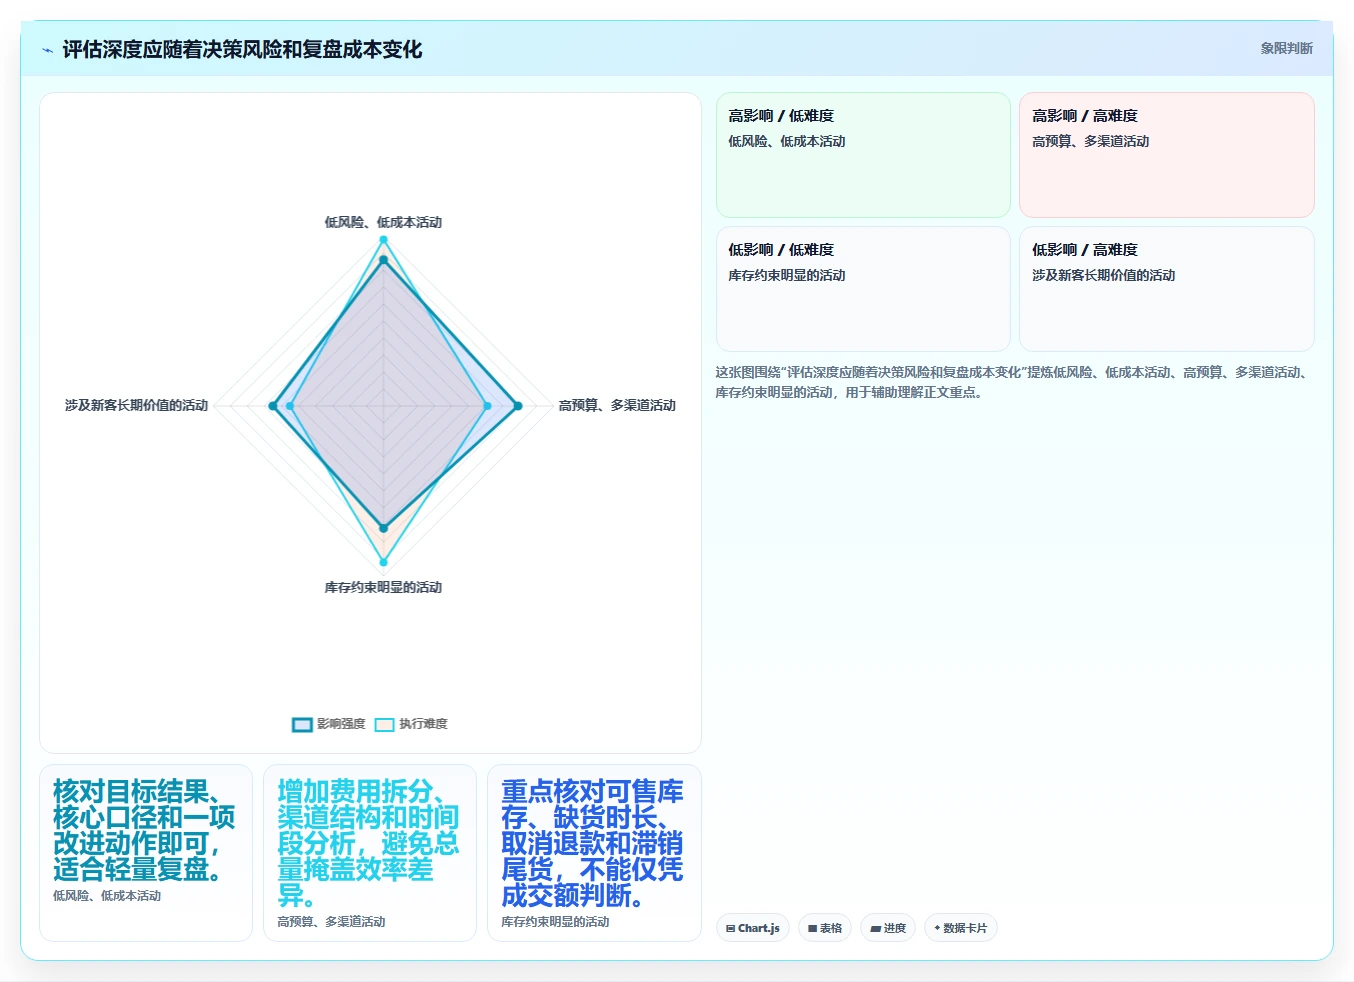Click the radar axis label 高预算、多渠道活动
The image size is (1354, 982).
coord(617,405)
